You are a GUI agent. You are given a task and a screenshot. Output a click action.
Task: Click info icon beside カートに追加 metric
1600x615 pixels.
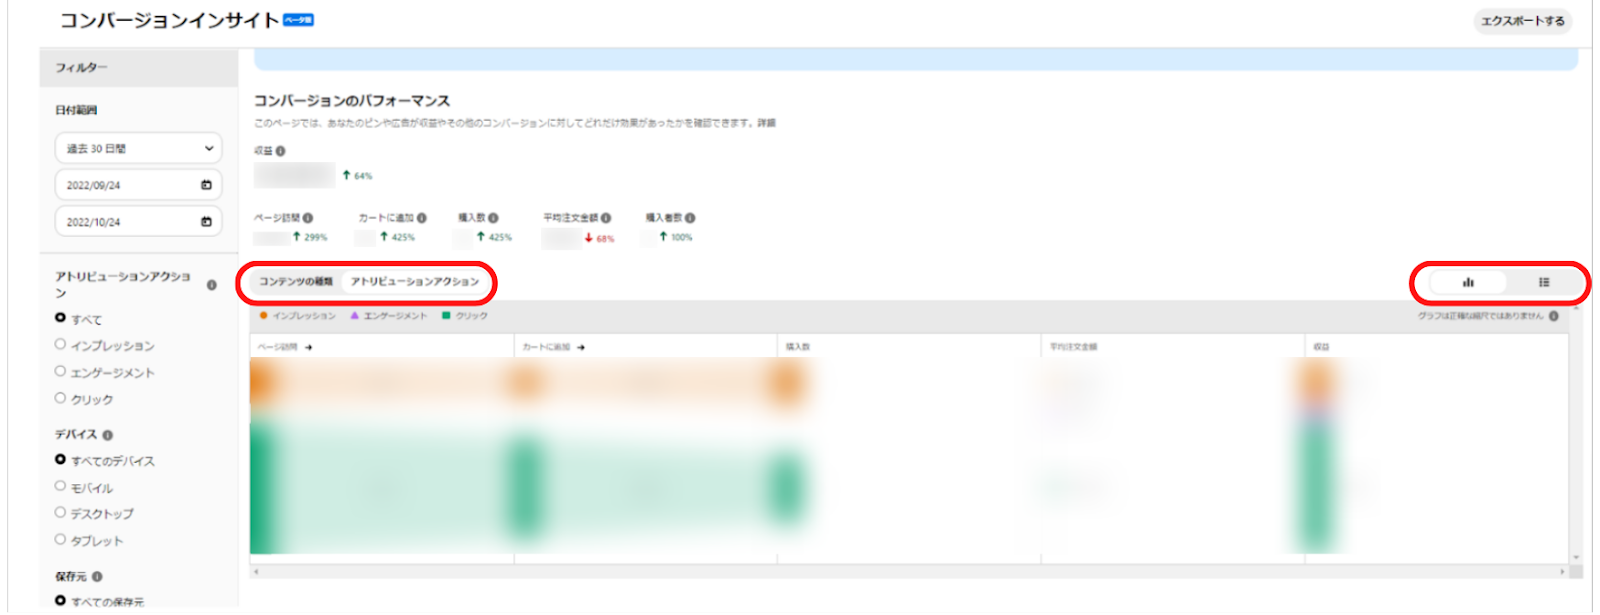[422, 218]
